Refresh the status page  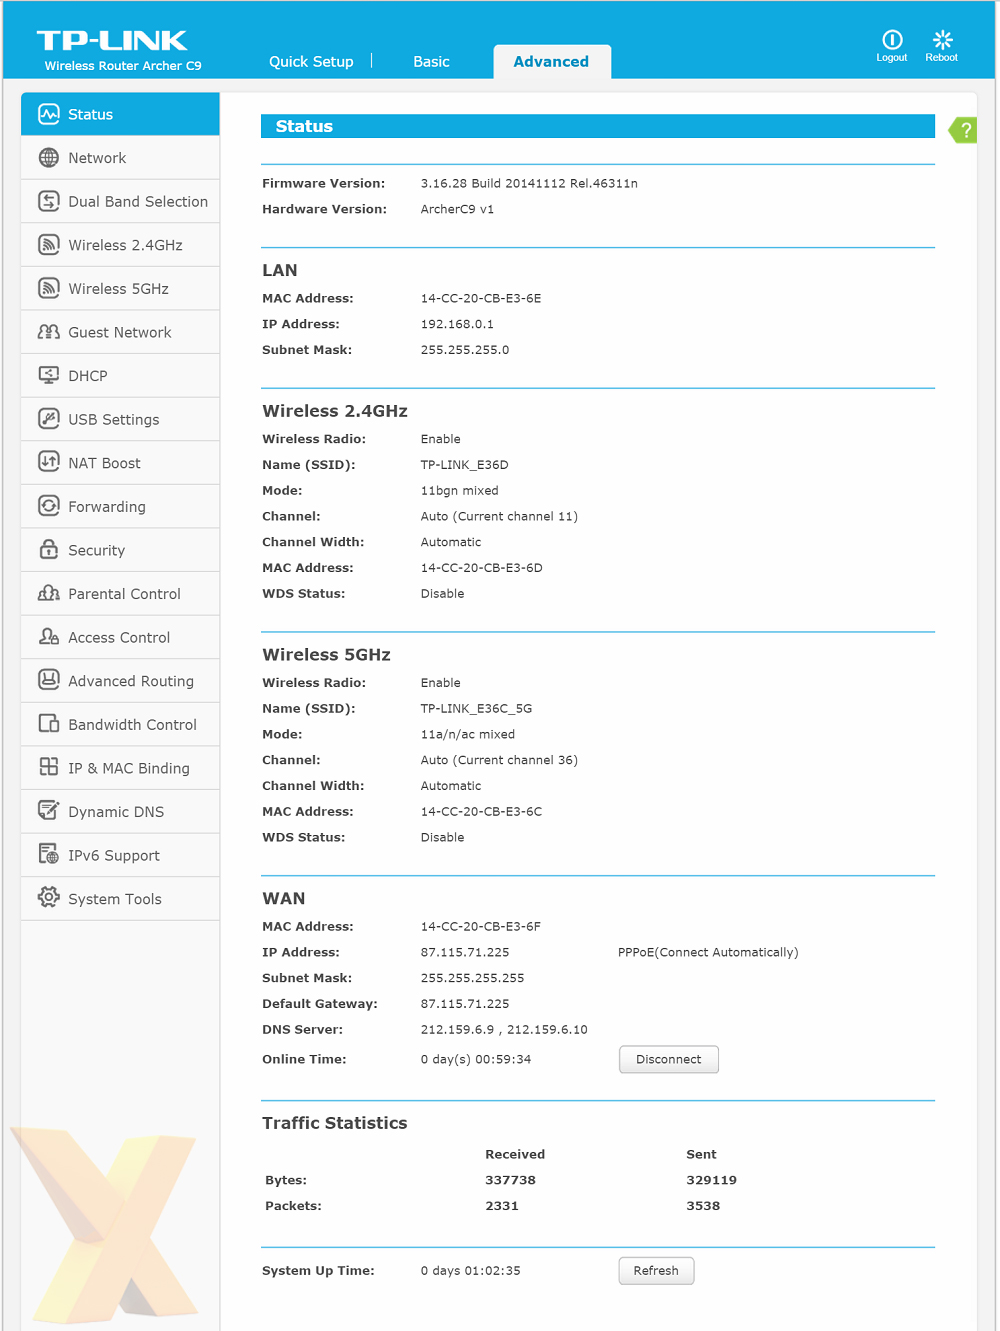(656, 1270)
